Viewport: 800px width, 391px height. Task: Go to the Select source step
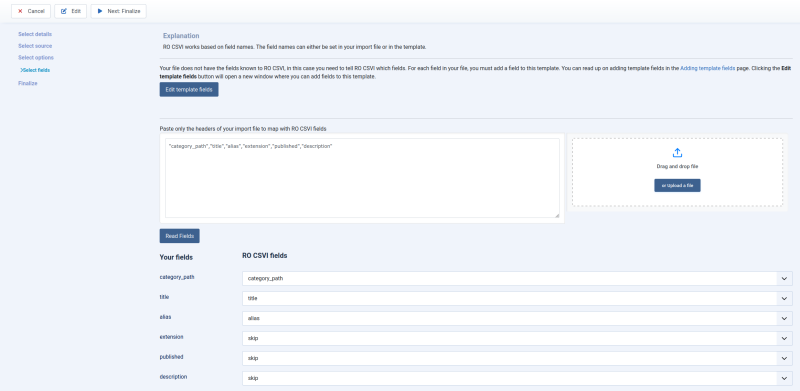point(35,46)
